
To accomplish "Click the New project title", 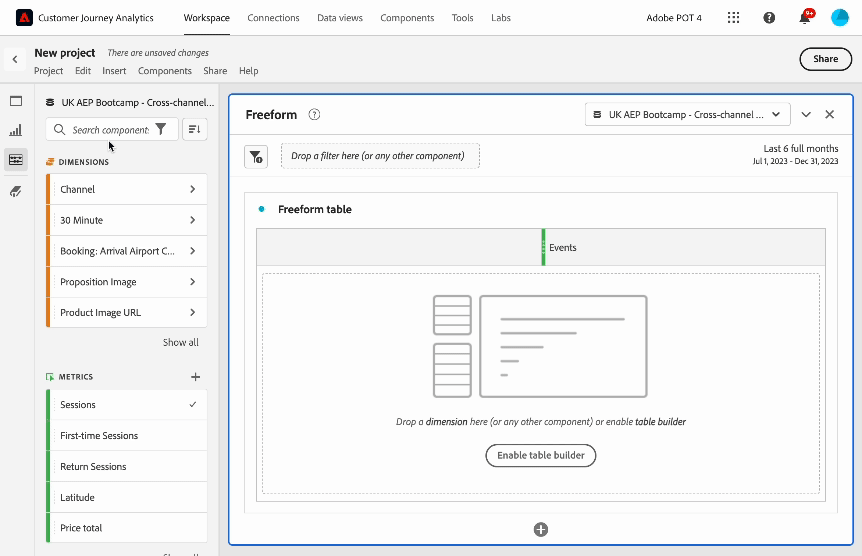I will coord(65,53).
